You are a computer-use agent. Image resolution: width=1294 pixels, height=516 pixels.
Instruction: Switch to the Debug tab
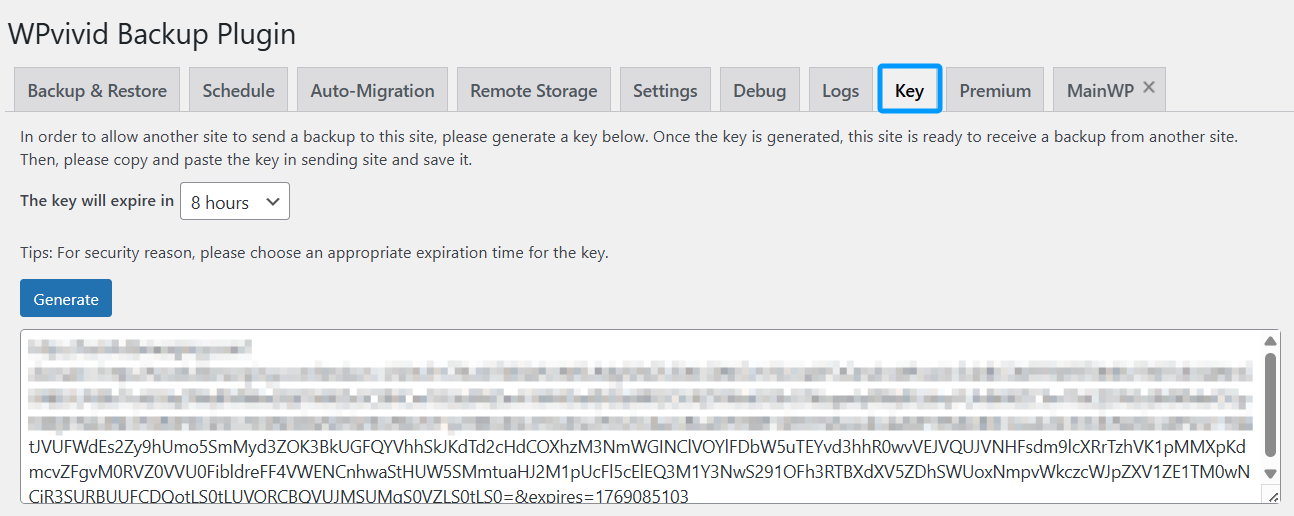759,91
